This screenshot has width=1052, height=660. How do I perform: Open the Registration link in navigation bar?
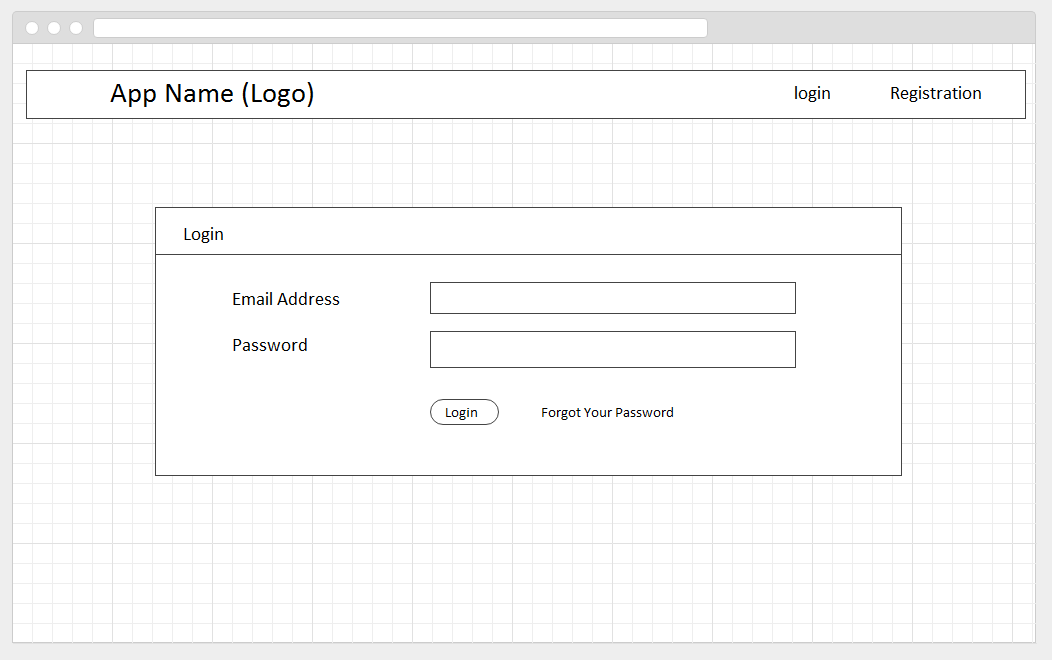pyautogui.click(x=935, y=93)
